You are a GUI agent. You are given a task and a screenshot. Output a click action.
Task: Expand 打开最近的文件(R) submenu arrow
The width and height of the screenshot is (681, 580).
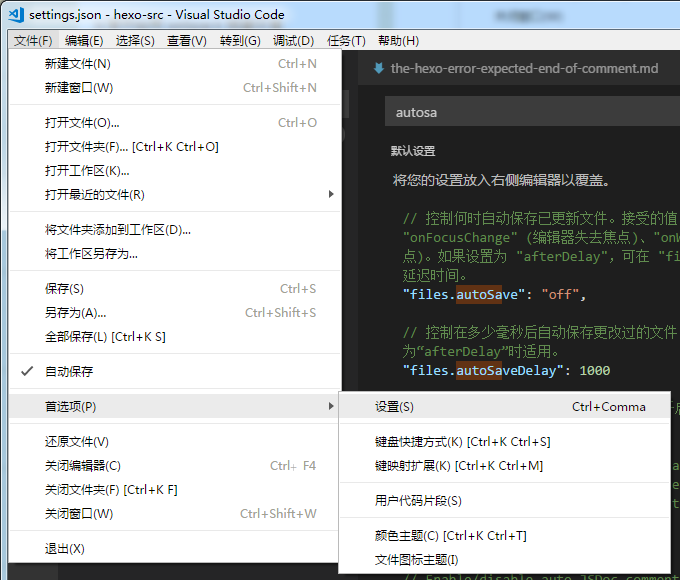pos(331,194)
